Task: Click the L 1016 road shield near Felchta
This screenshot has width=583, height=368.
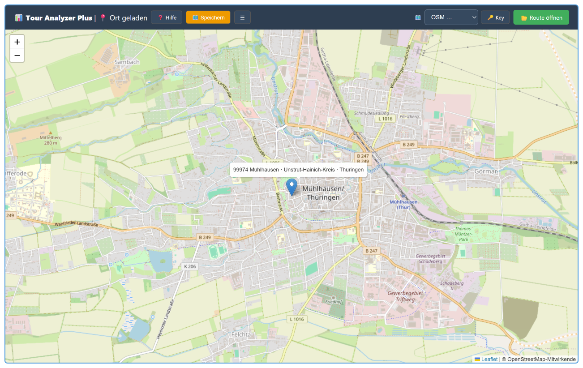Action: click(x=297, y=319)
